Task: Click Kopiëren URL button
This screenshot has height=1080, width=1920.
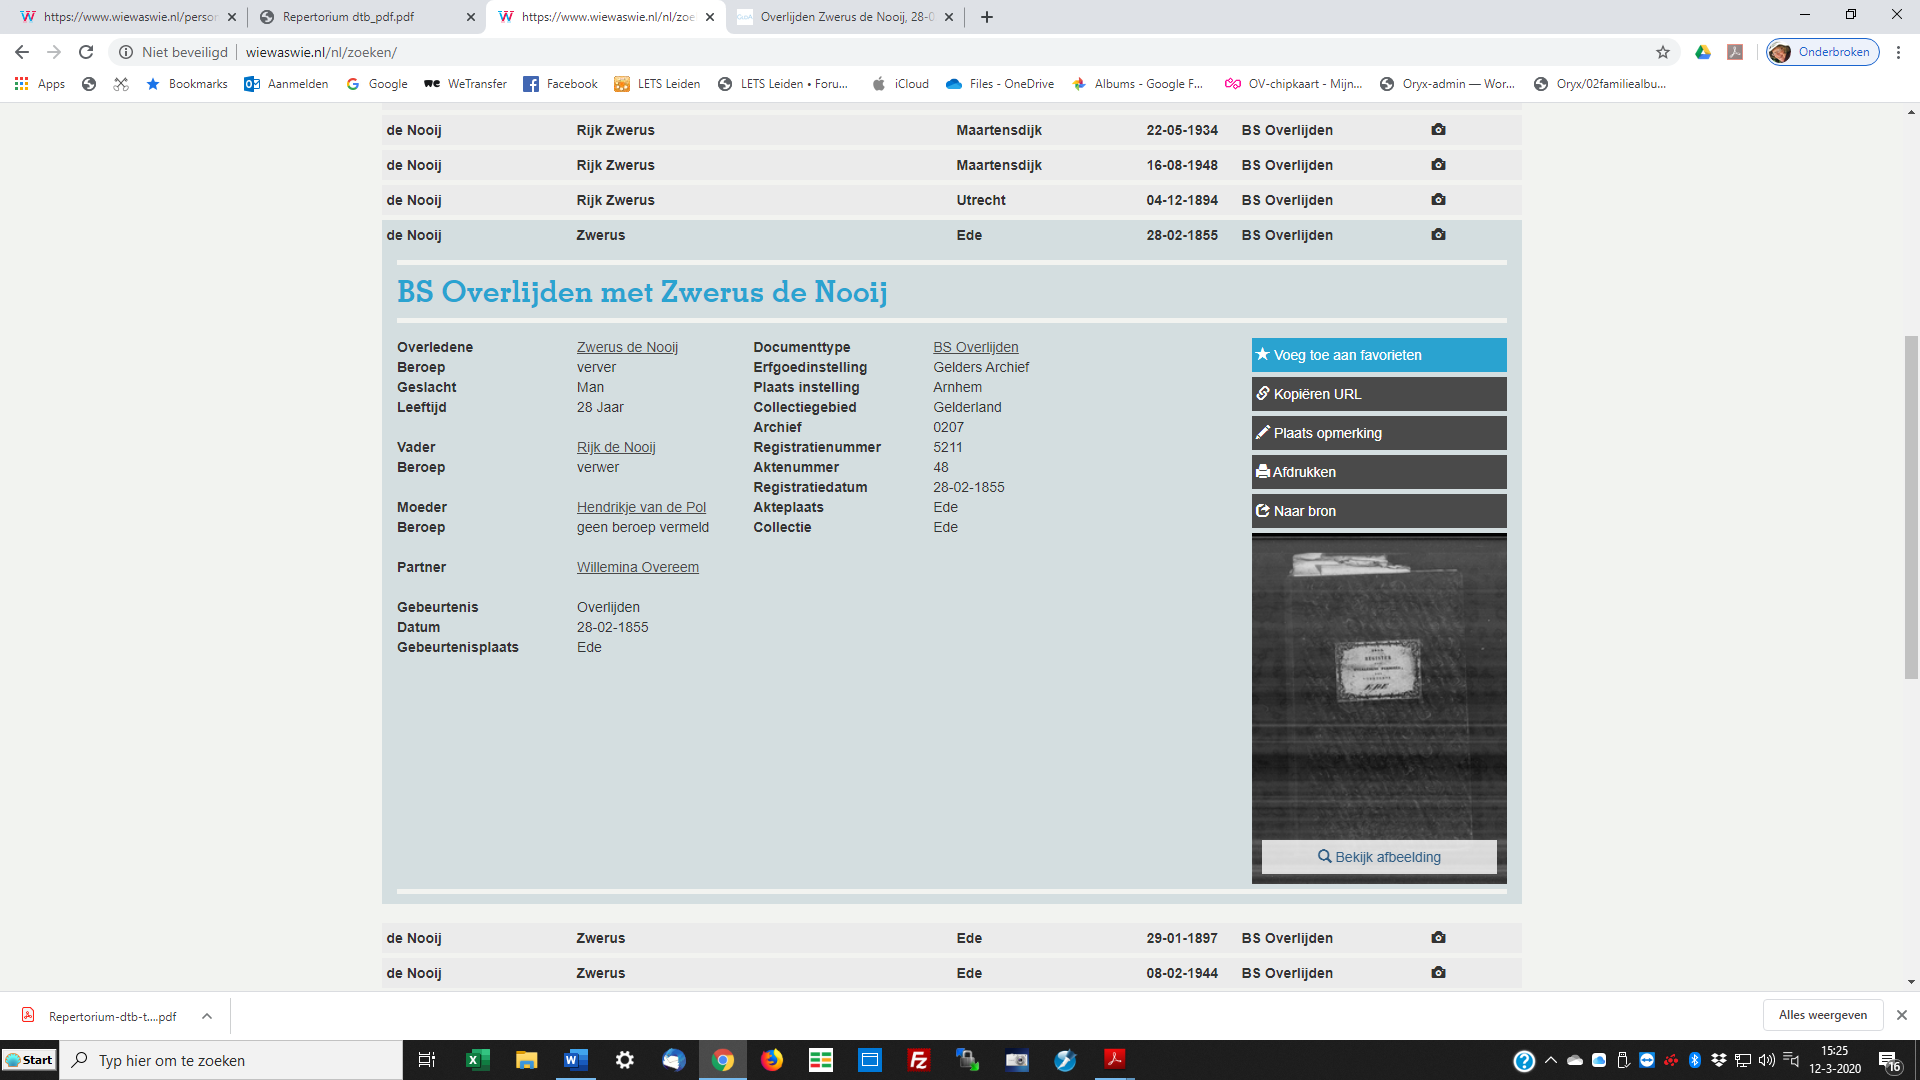Action: click(x=1378, y=394)
